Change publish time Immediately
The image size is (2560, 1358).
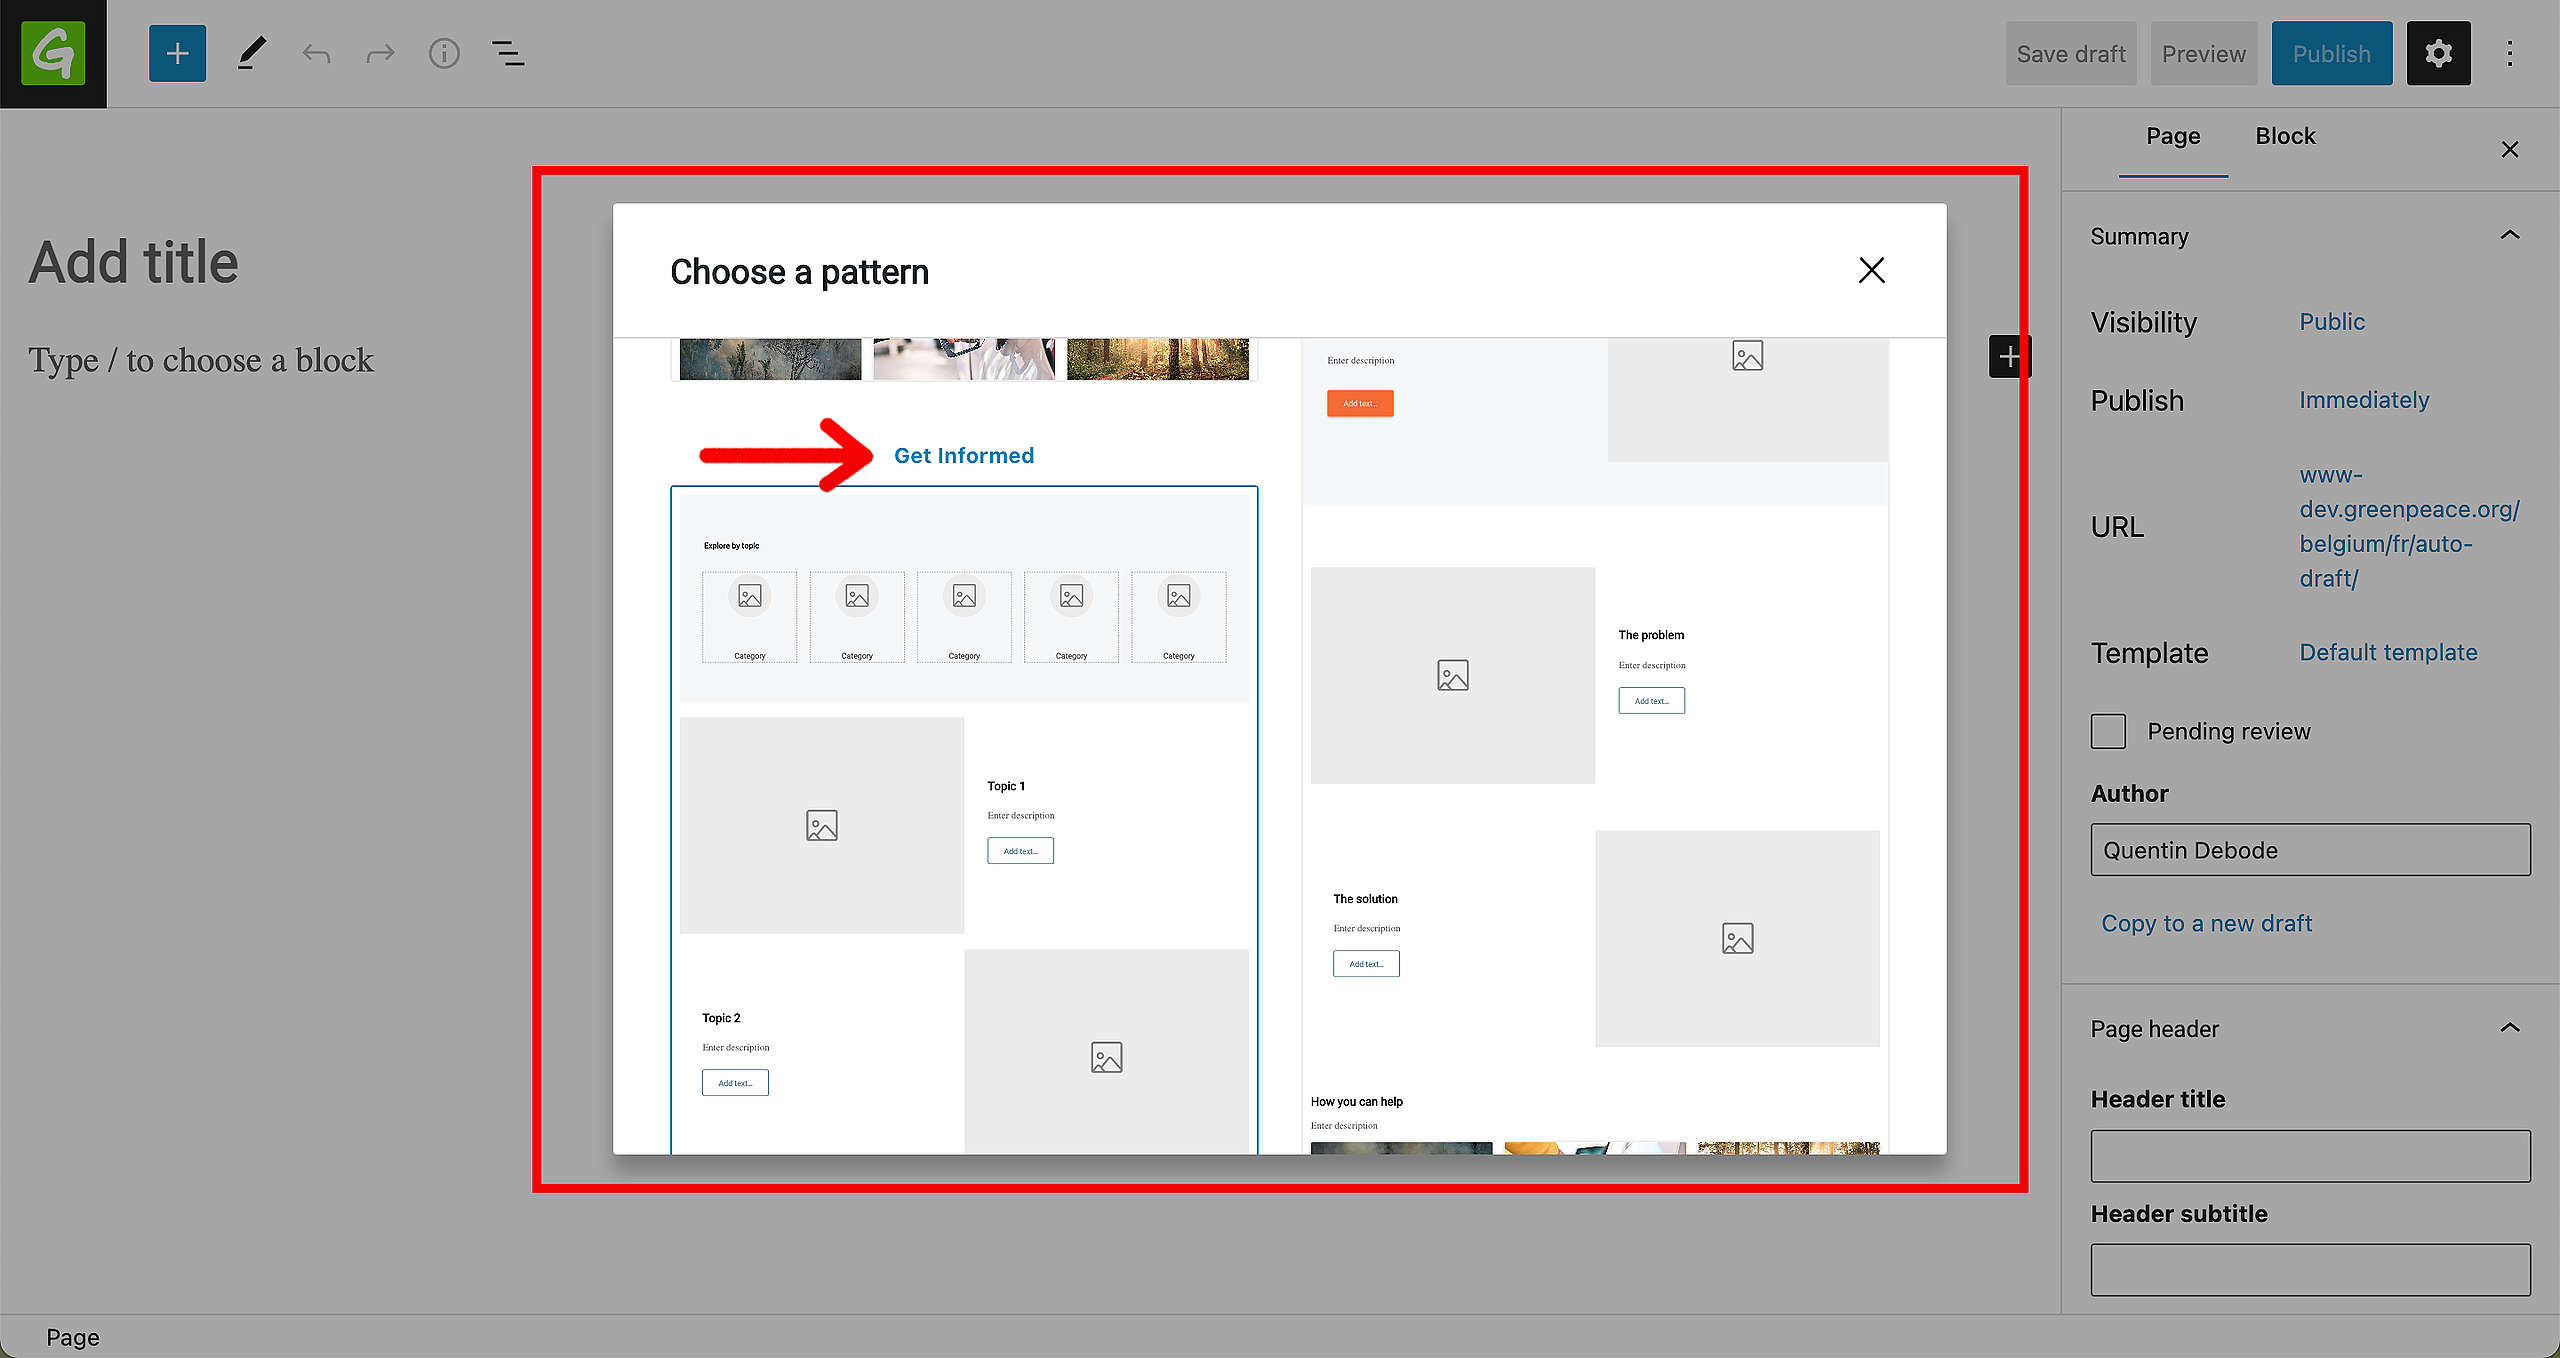click(2363, 400)
